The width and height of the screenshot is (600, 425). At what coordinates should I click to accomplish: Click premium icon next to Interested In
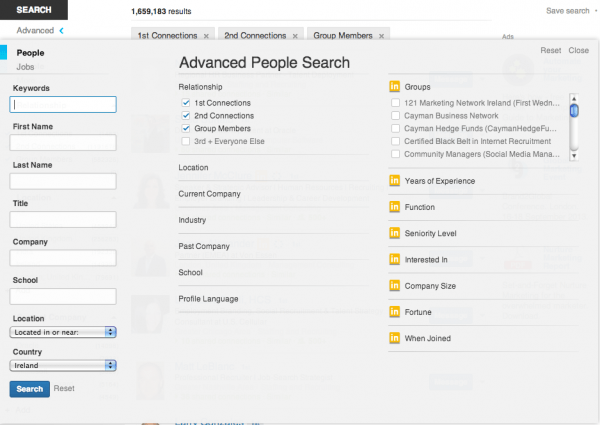pos(395,259)
